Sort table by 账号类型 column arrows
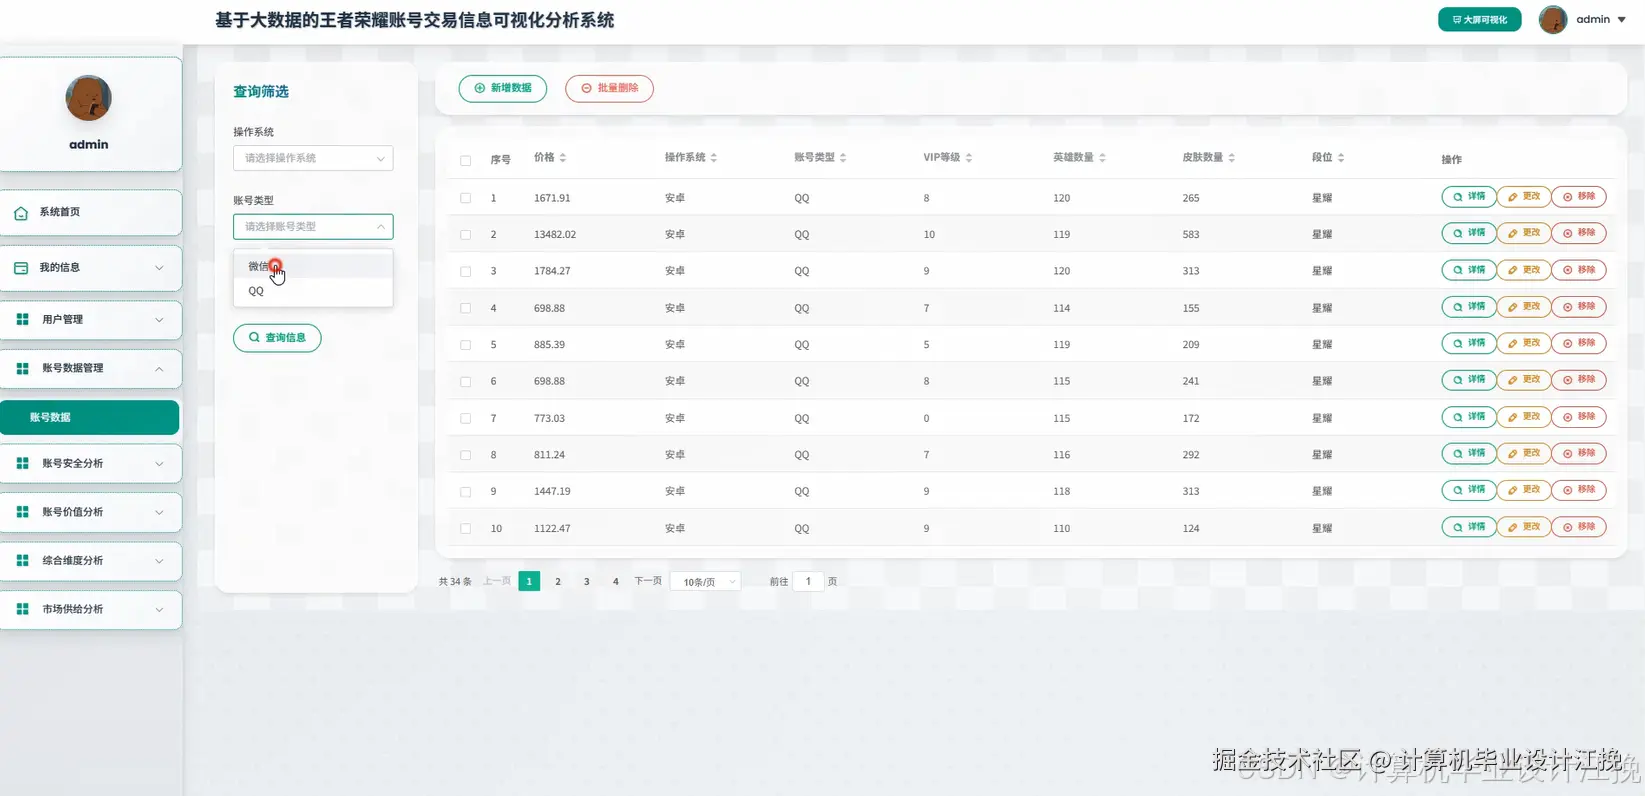This screenshot has width=1645, height=796. 843,158
